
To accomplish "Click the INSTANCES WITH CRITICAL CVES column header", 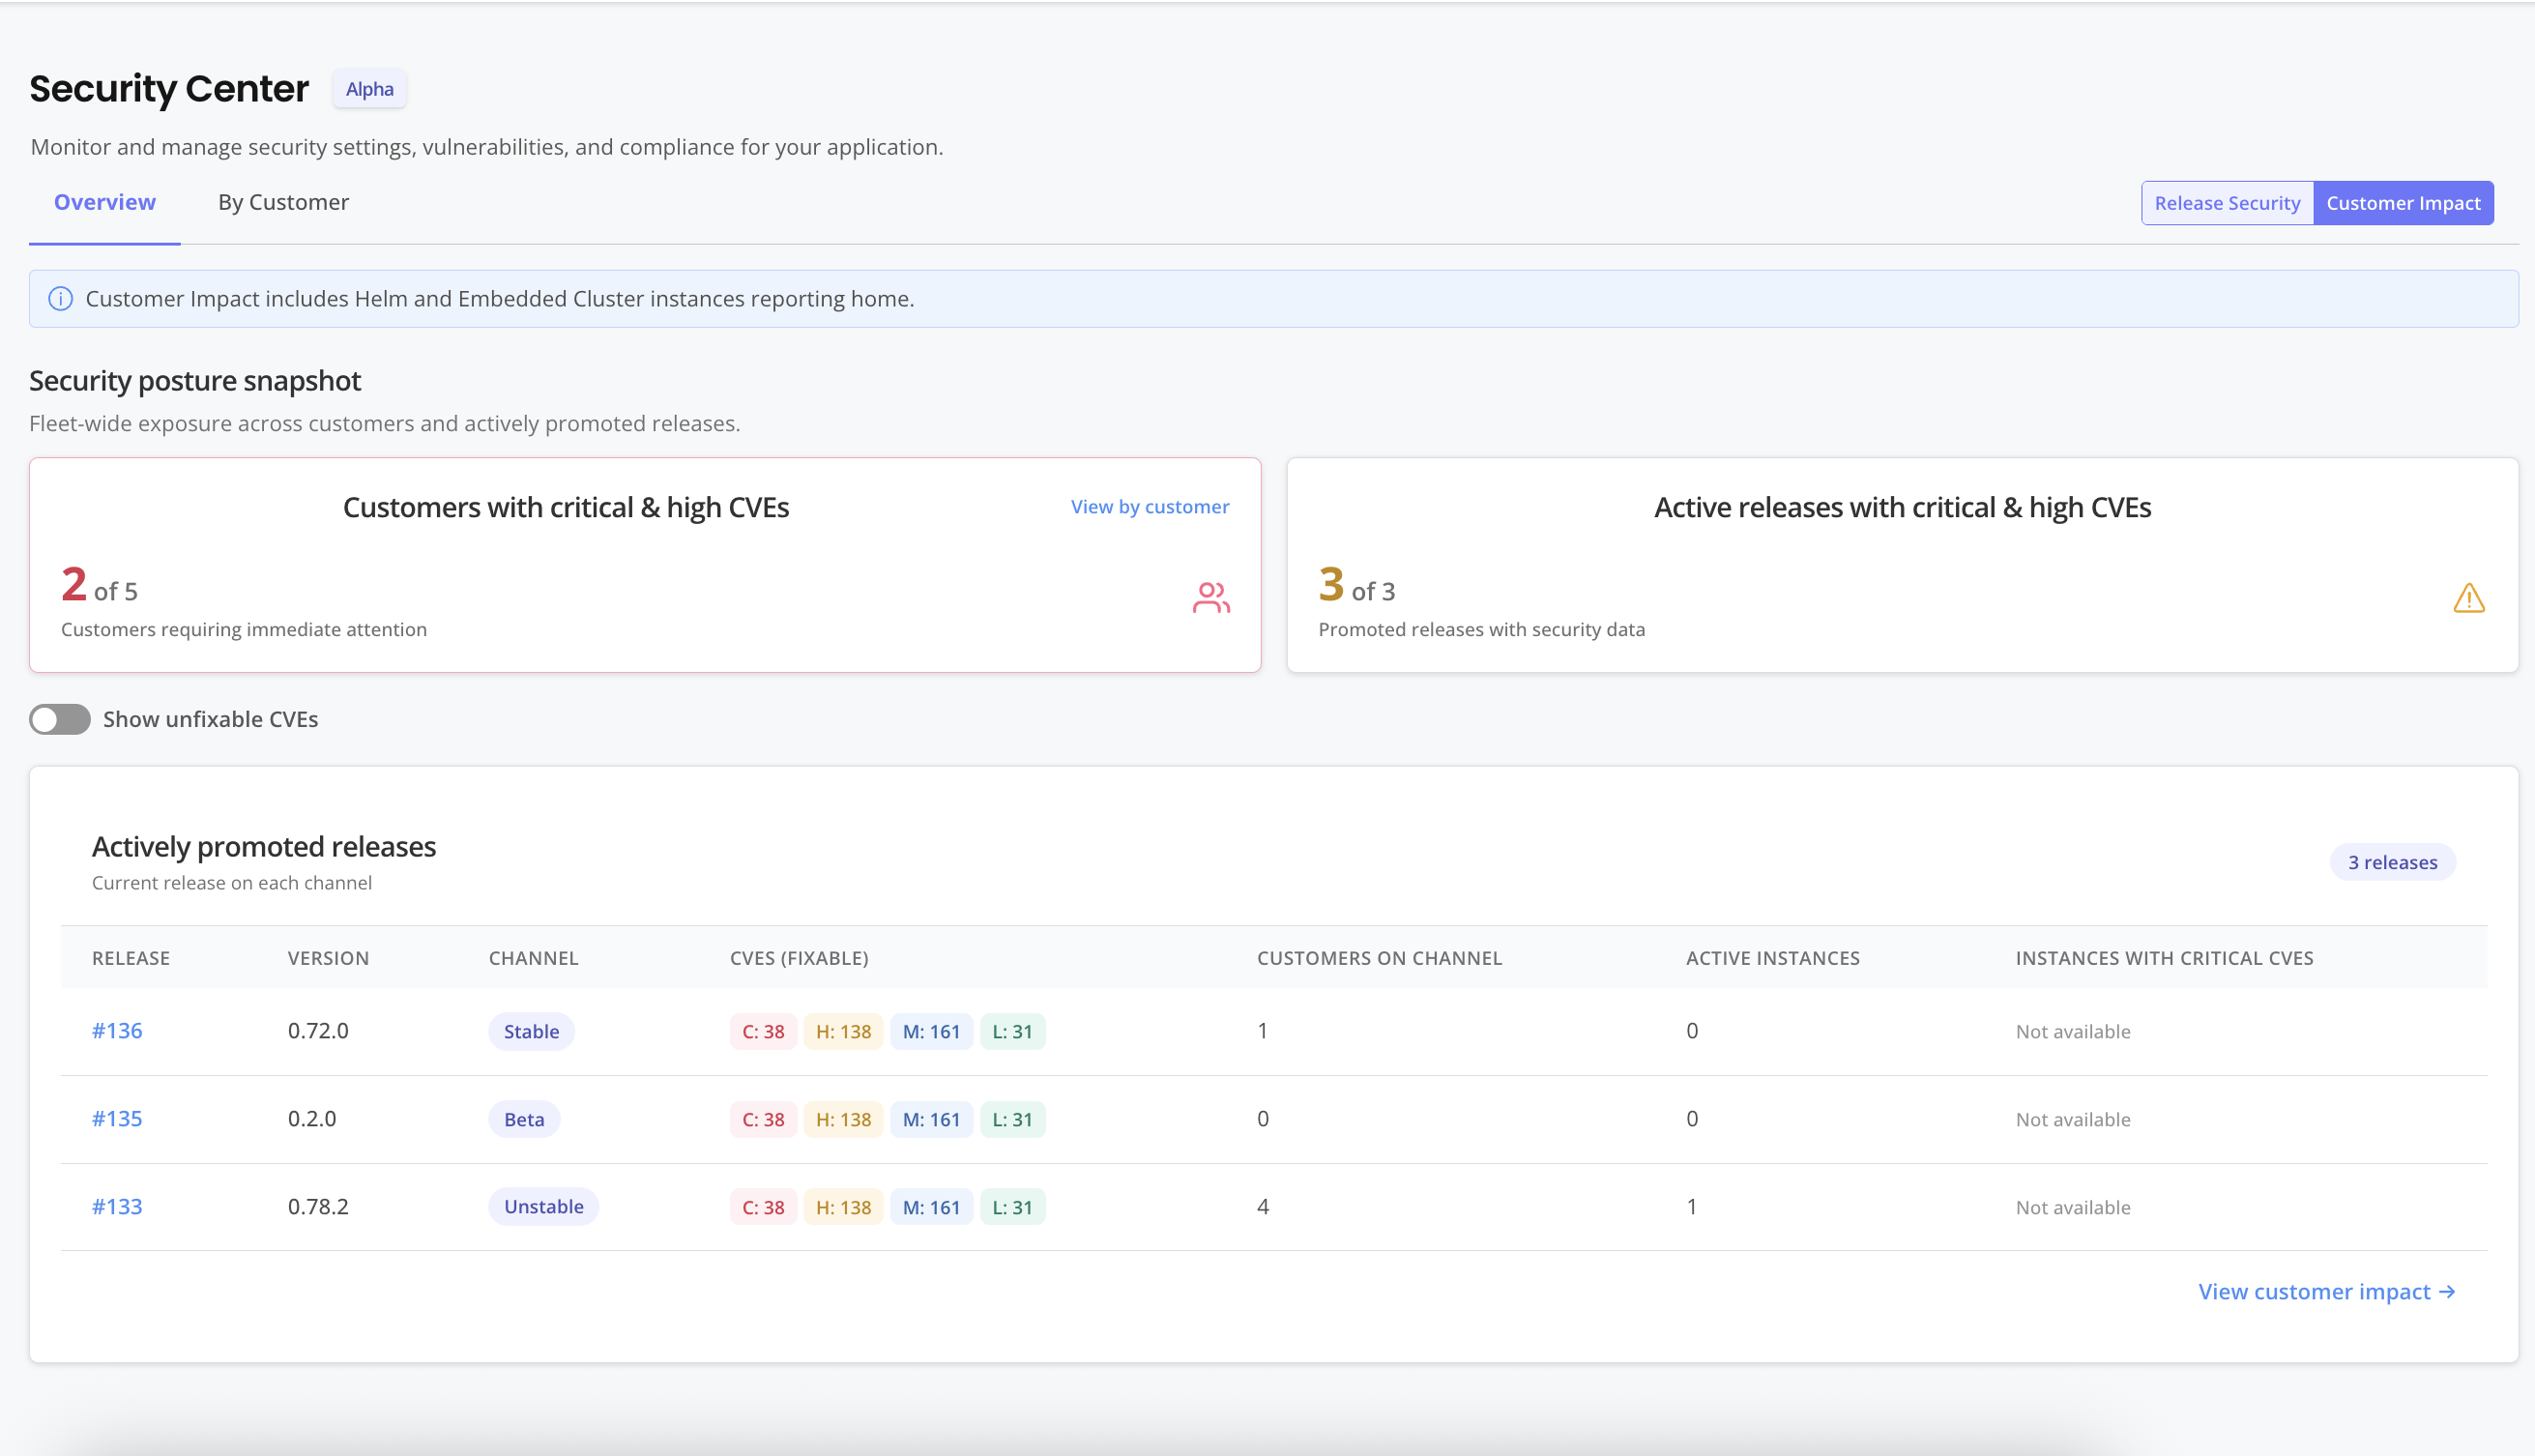I will [2164, 958].
